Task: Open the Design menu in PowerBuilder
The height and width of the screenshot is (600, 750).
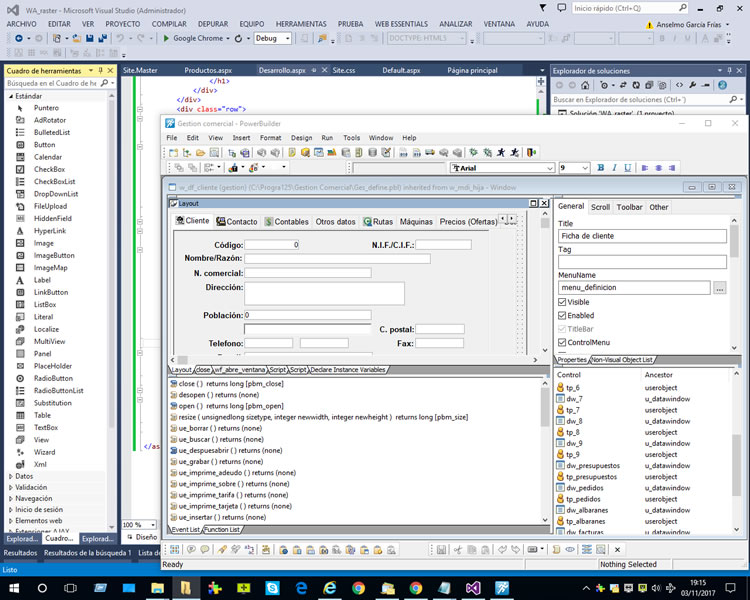Action: click(301, 138)
